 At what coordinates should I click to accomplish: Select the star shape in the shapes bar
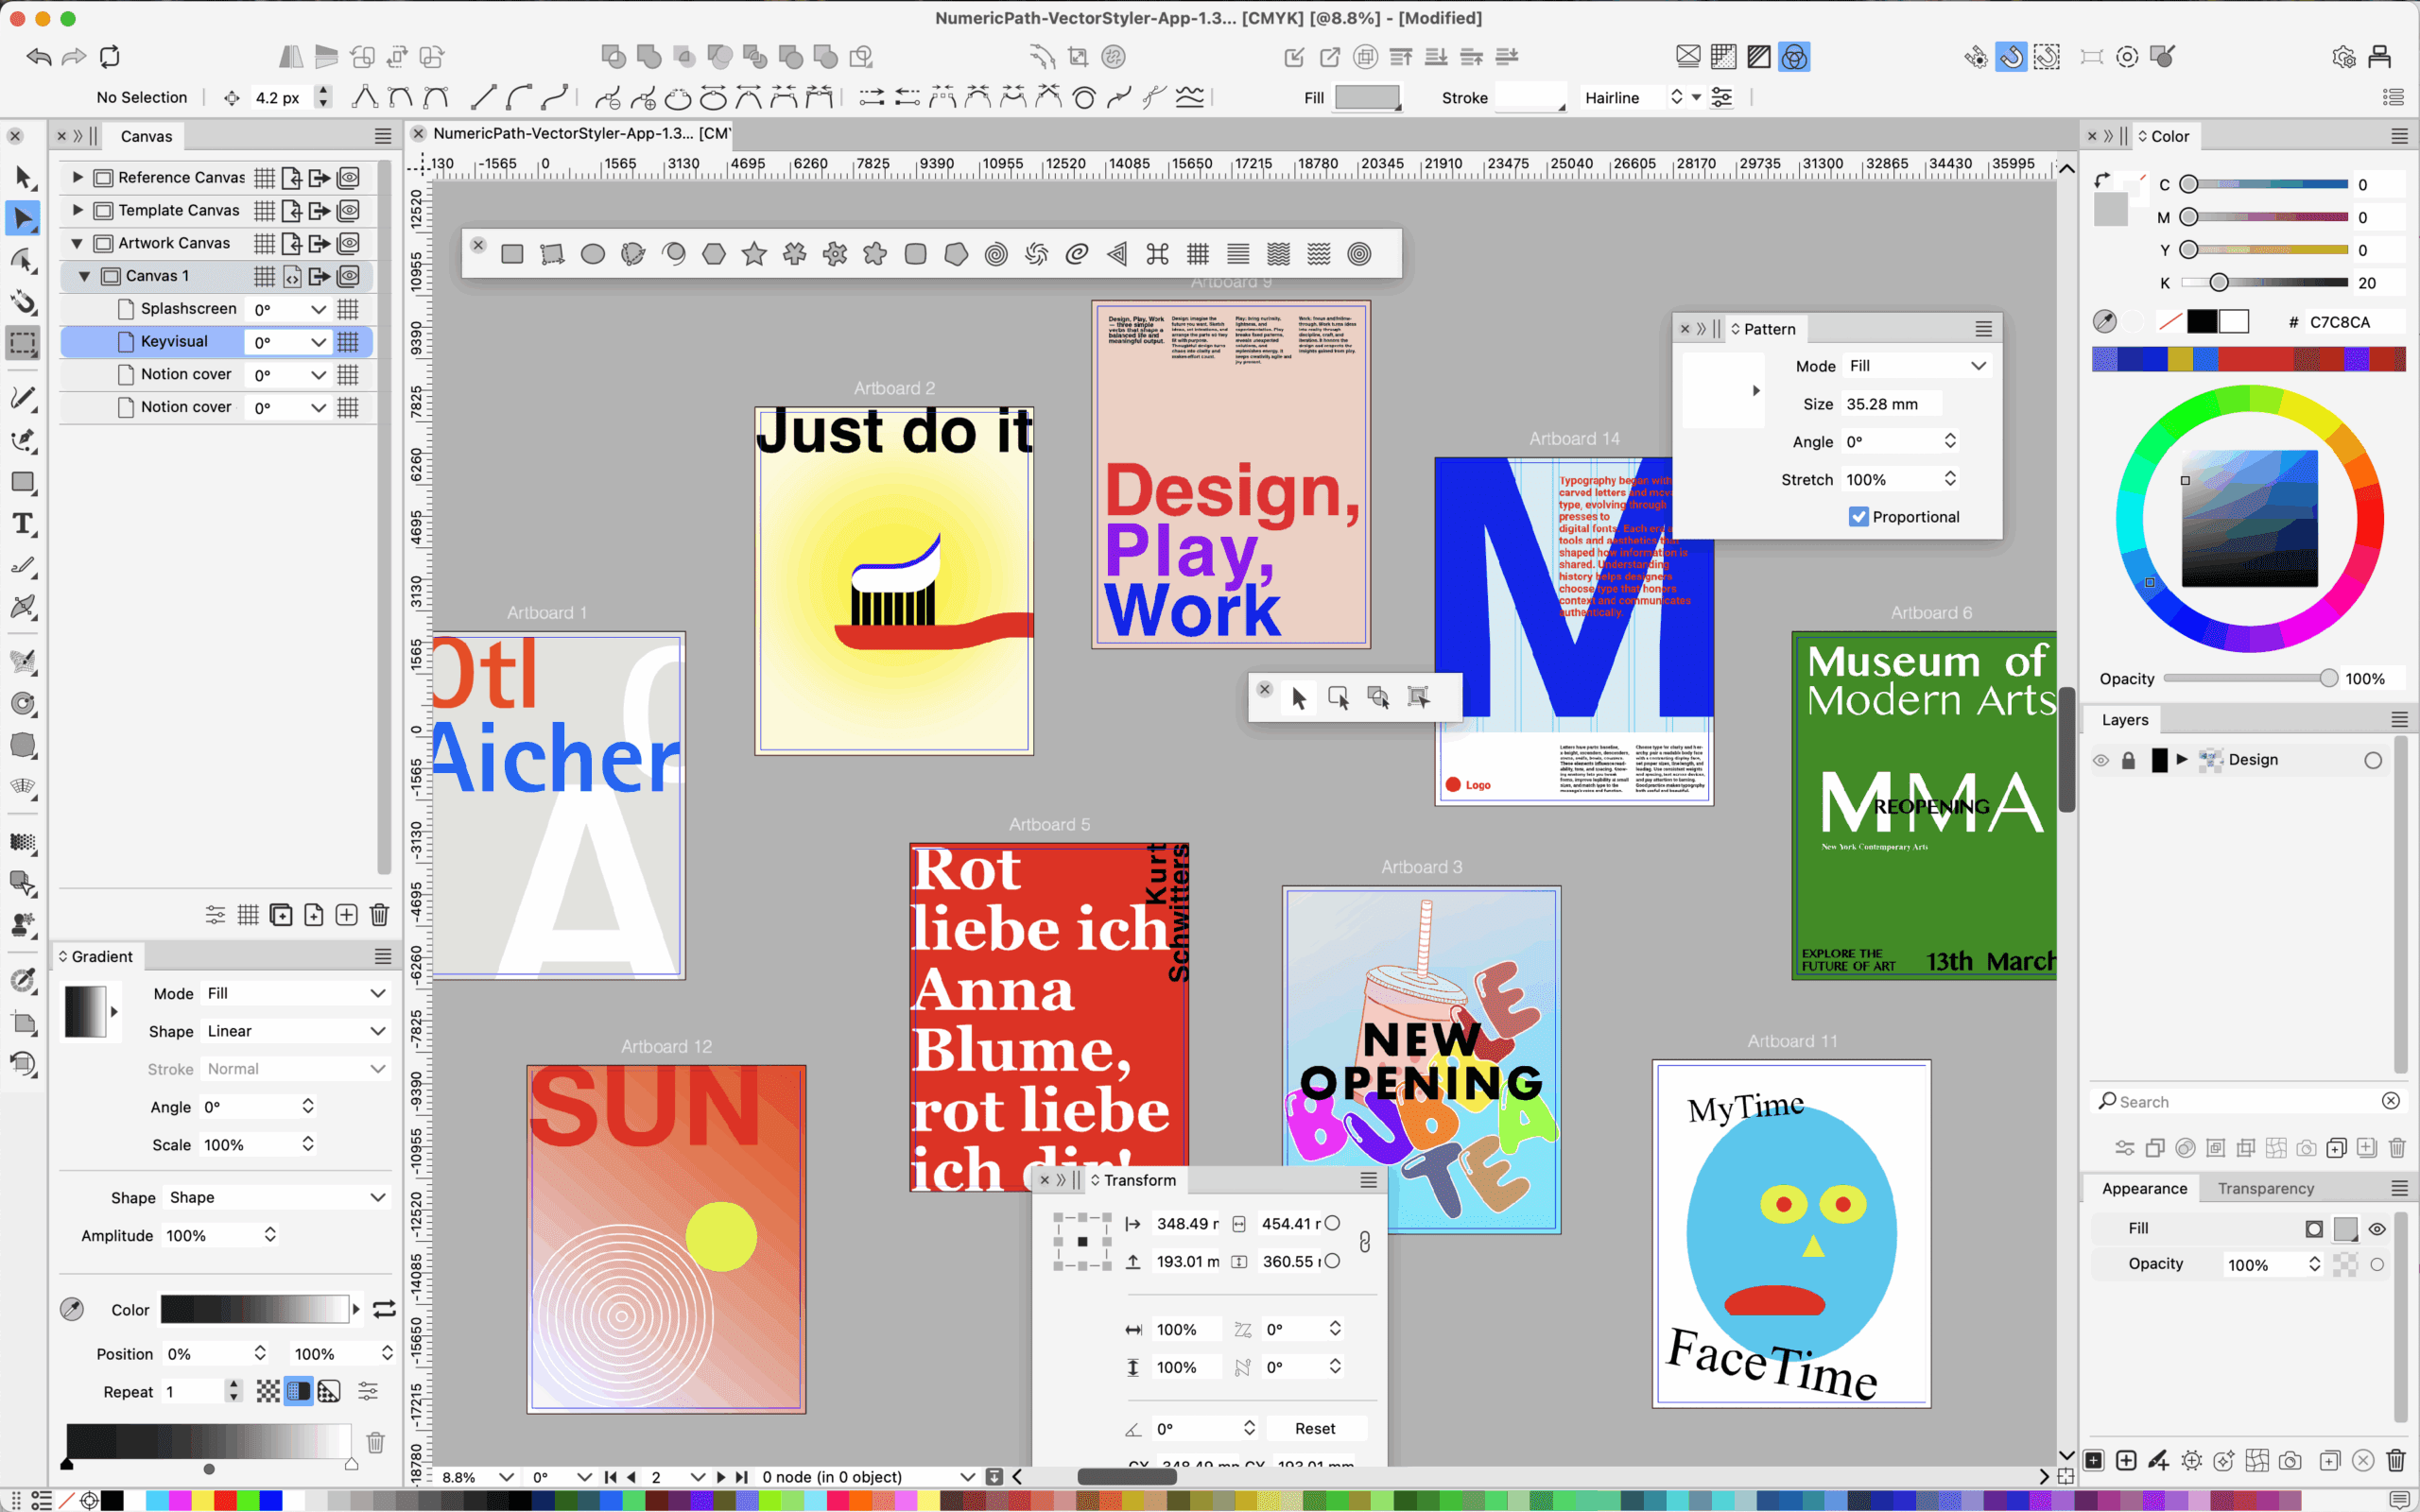click(754, 254)
